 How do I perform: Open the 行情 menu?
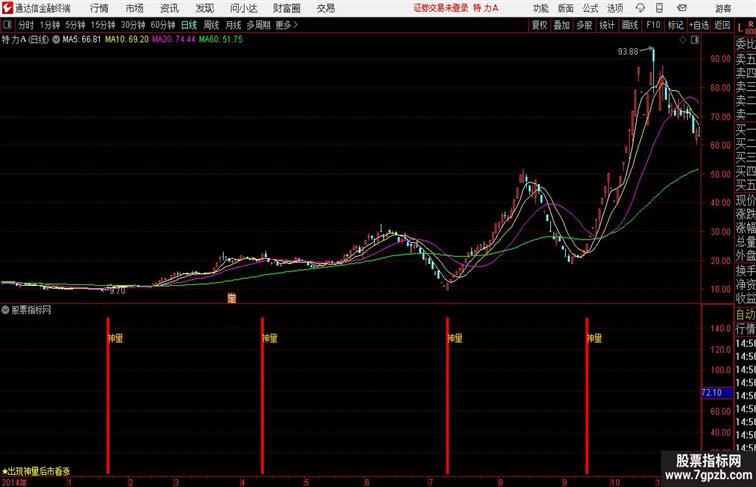(x=99, y=8)
